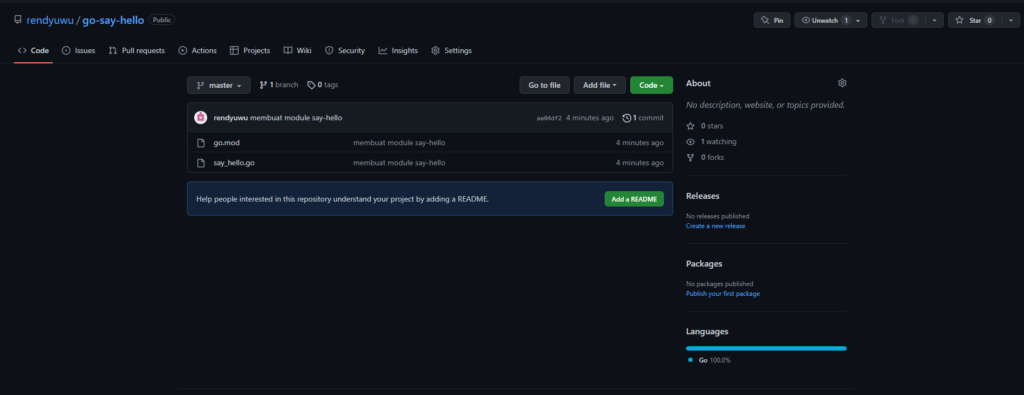
Task: Click the green Add a README button
Action: (634, 198)
